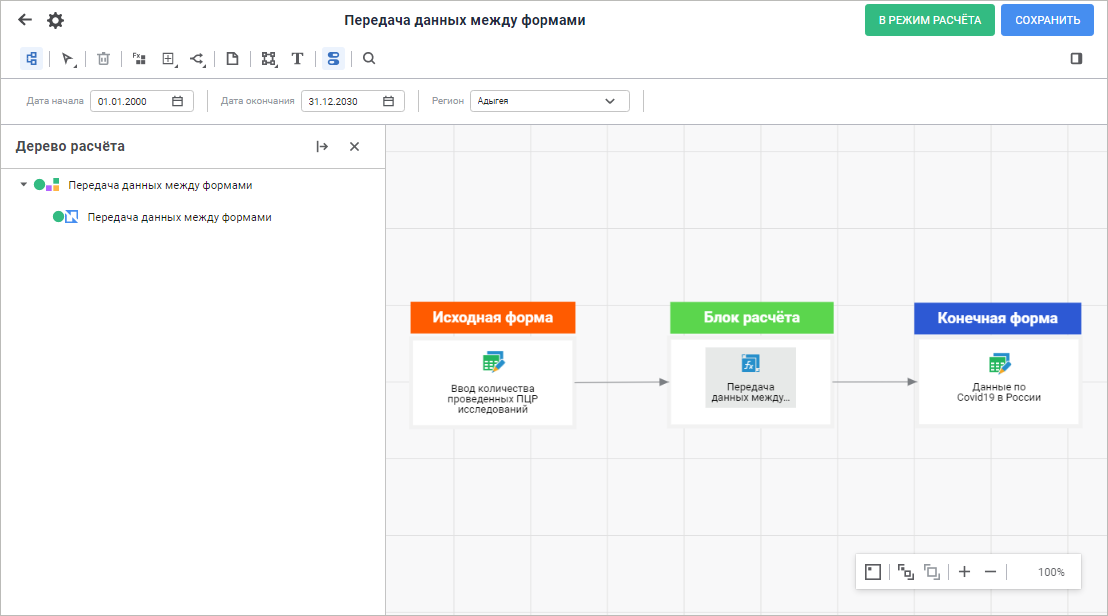Click the Fx calculation block icon
Screen dimensions: 1108x616
pyautogui.click(x=139, y=59)
